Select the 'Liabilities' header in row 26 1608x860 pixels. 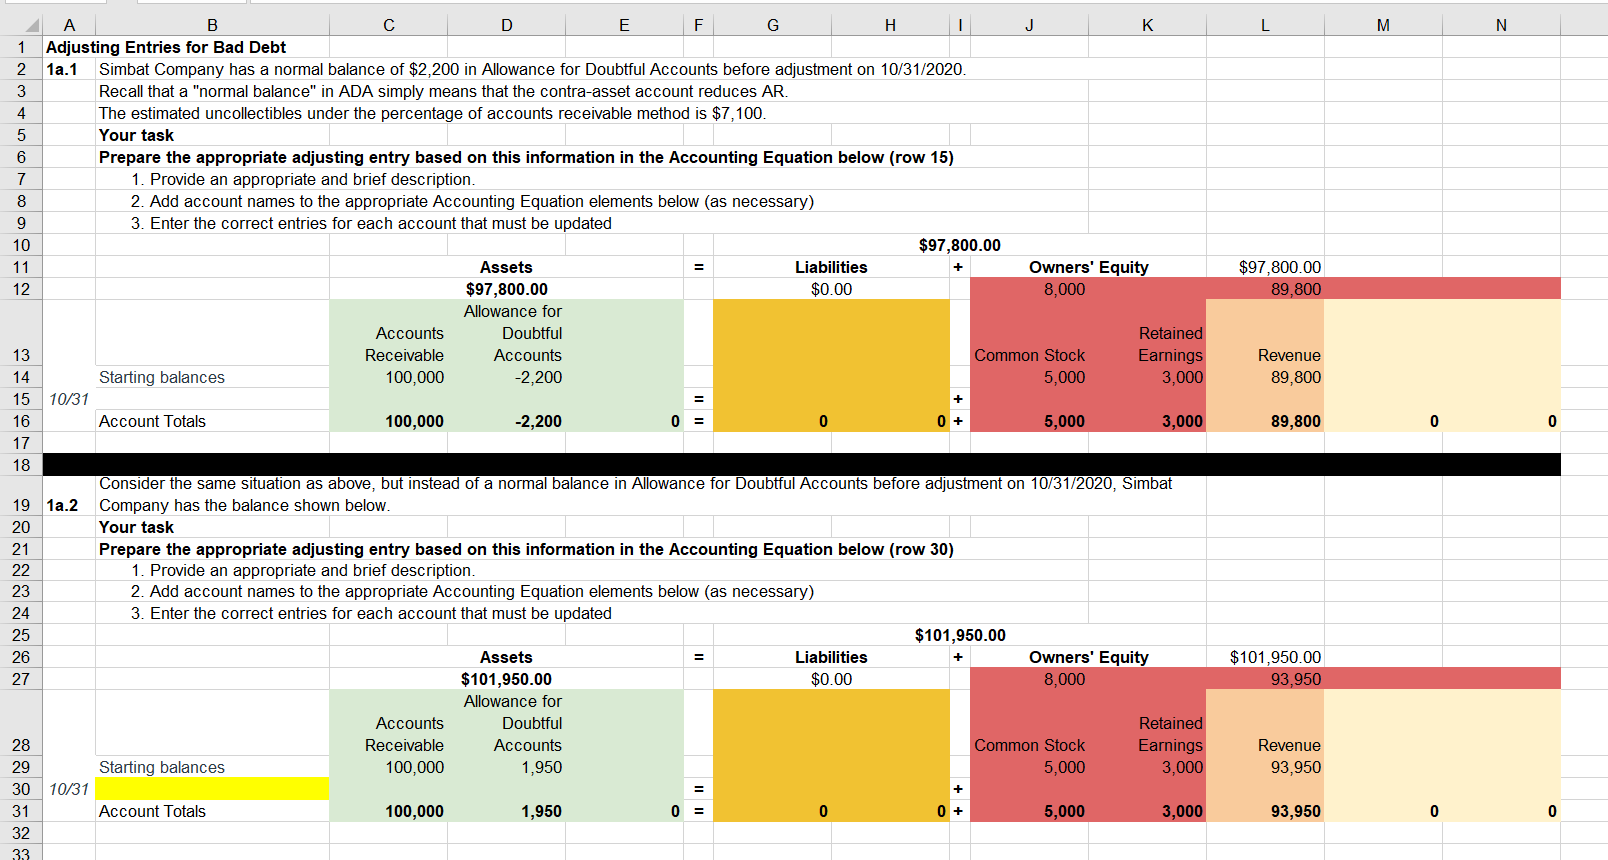coord(831,657)
